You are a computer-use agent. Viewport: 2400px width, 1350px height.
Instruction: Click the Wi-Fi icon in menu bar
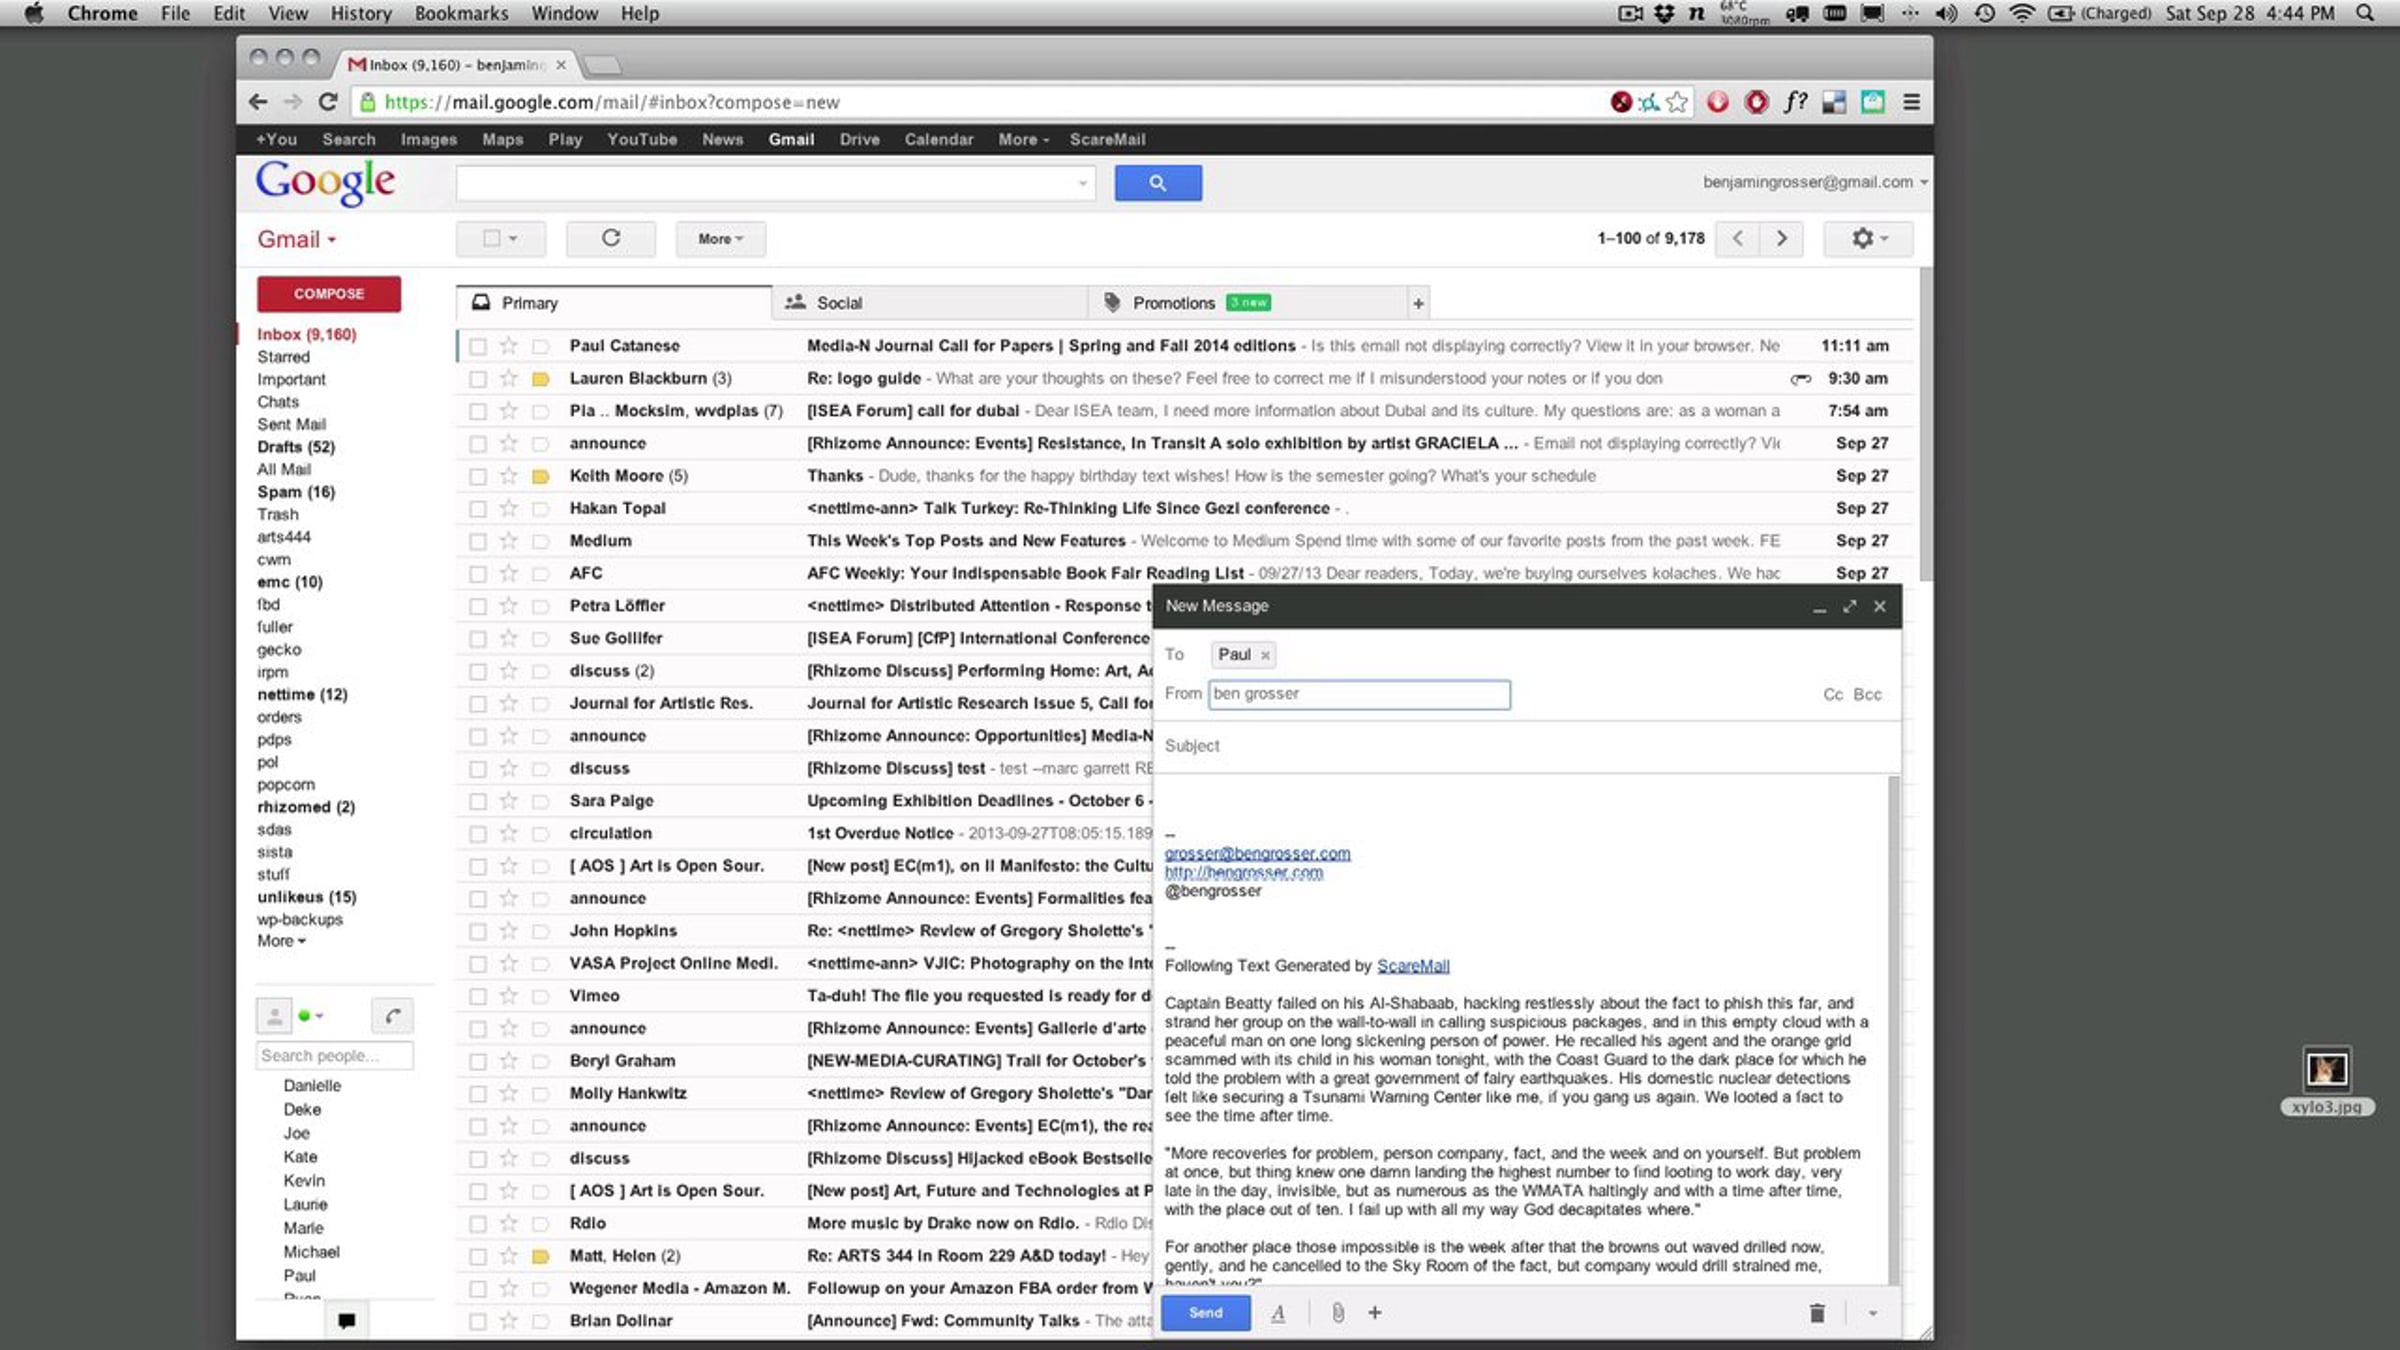[x=2022, y=13]
